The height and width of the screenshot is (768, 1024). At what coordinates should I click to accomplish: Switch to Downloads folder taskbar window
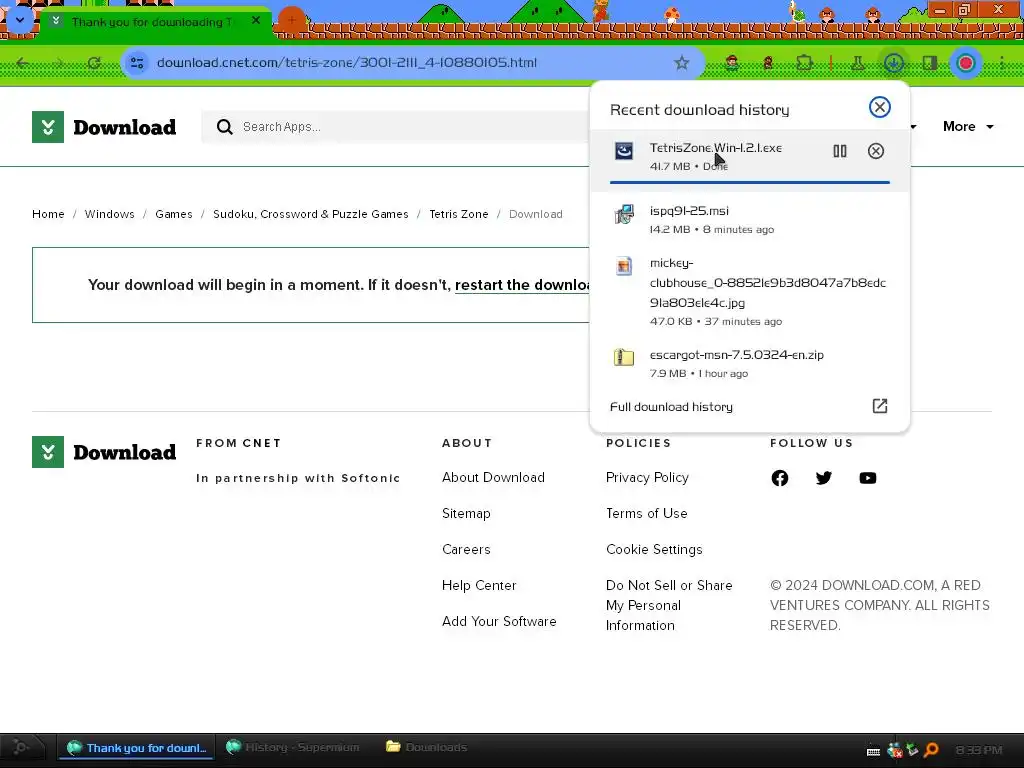pos(427,747)
